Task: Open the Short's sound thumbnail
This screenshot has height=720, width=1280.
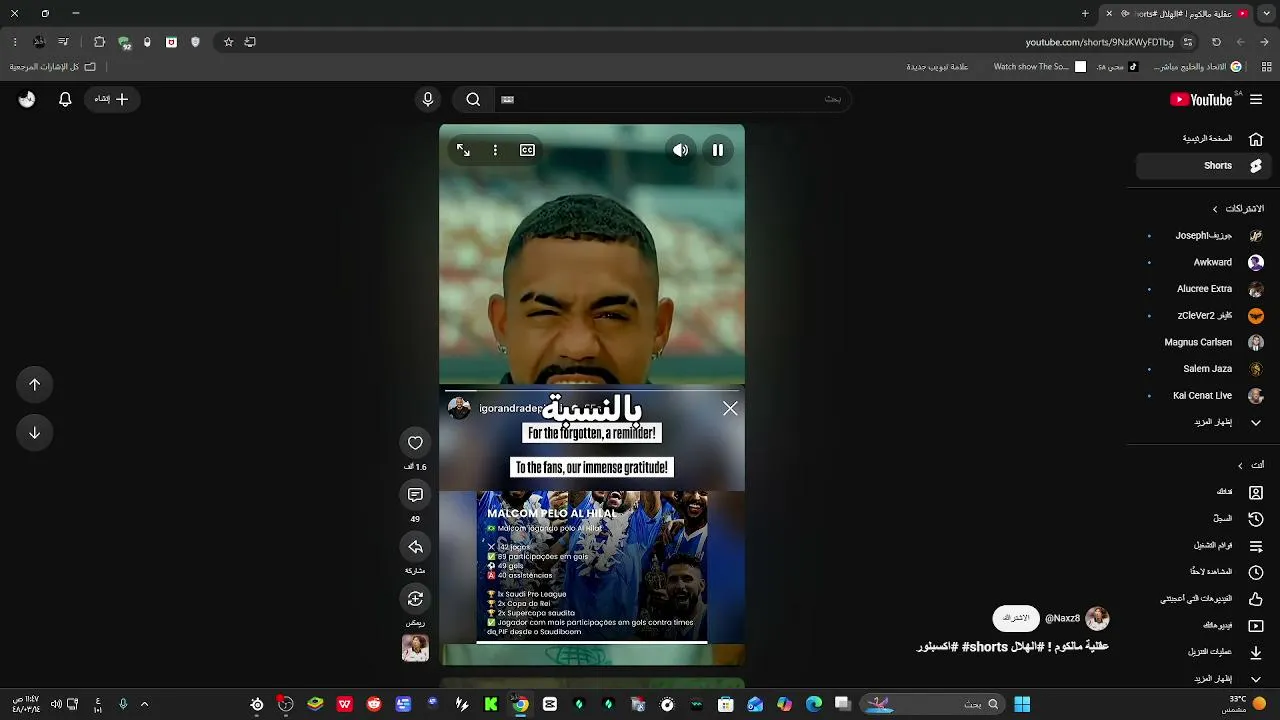Action: [415, 648]
